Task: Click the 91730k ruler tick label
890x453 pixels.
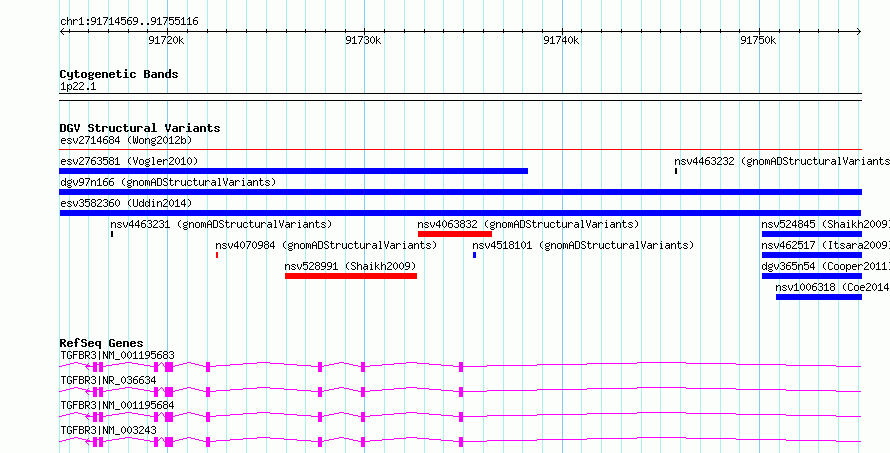Action: tap(364, 40)
